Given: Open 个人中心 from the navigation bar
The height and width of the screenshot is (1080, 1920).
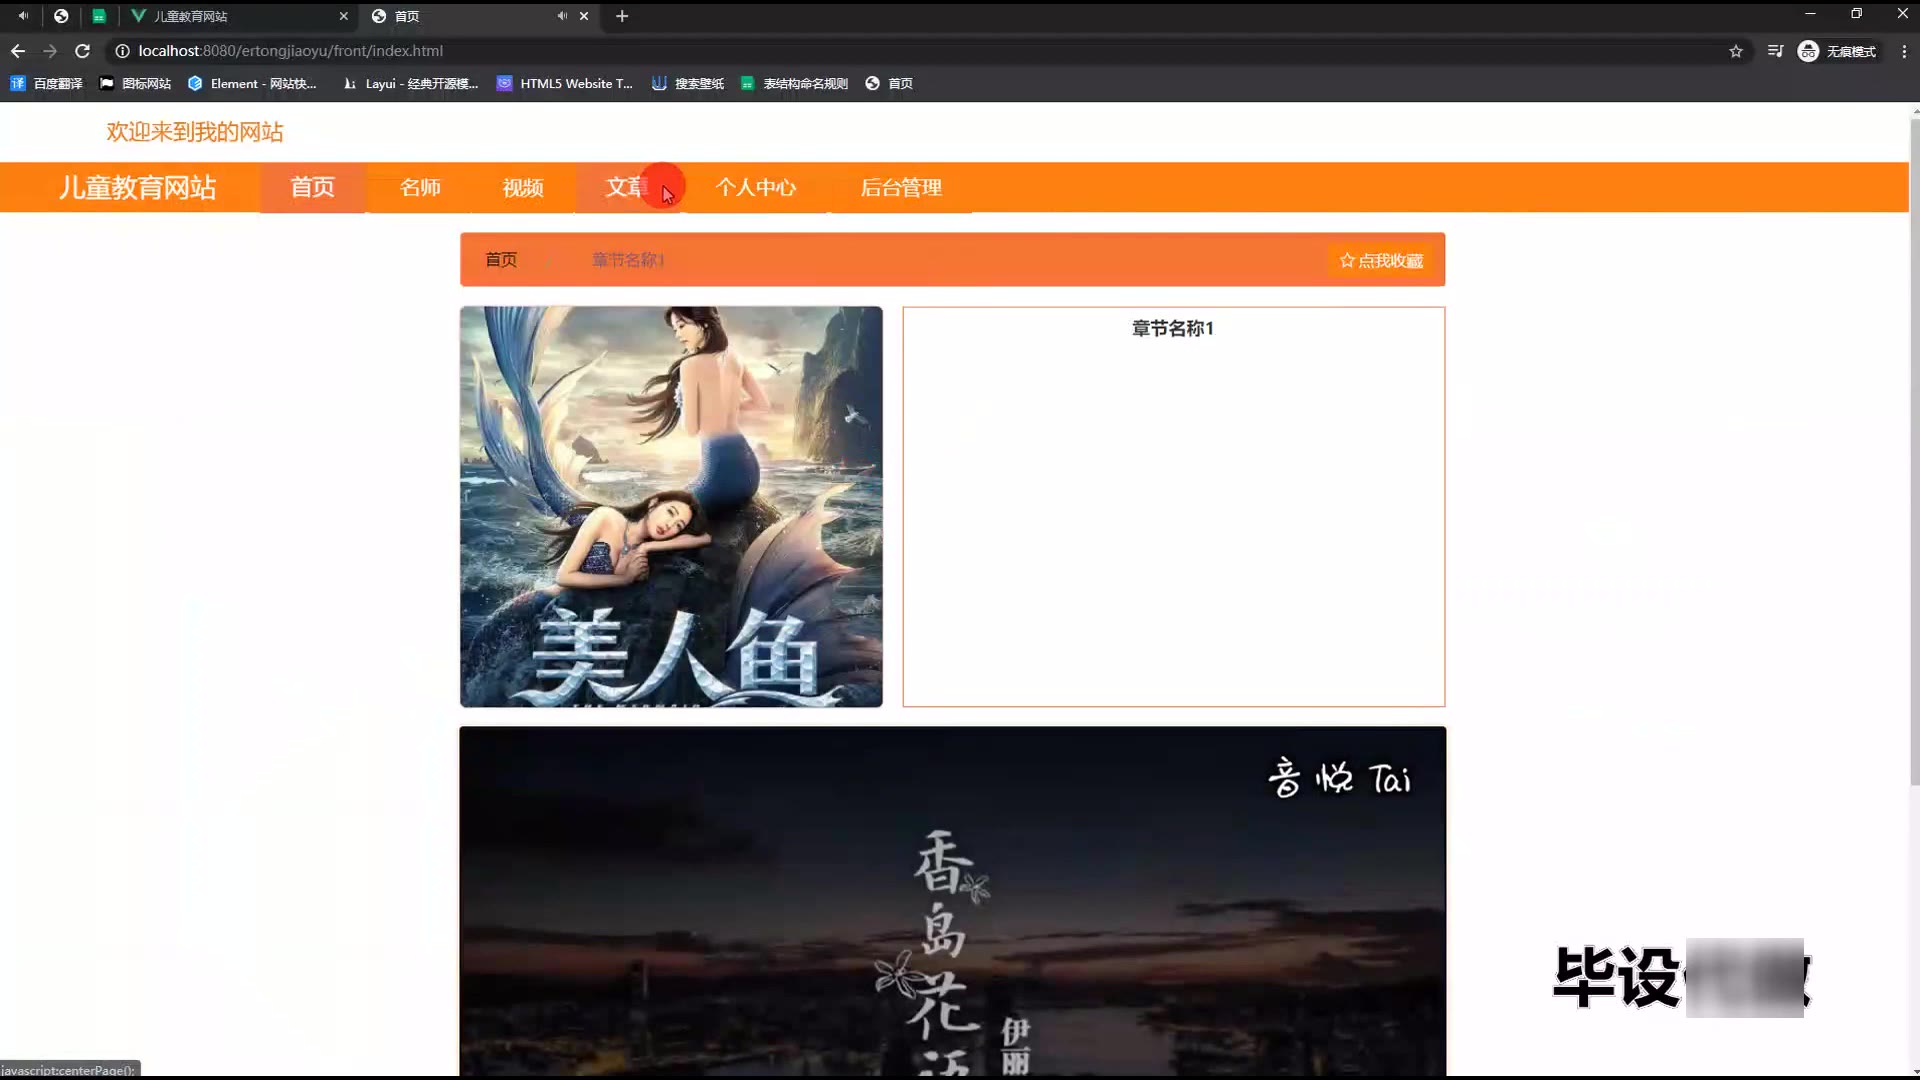Looking at the screenshot, I should pyautogui.click(x=756, y=188).
